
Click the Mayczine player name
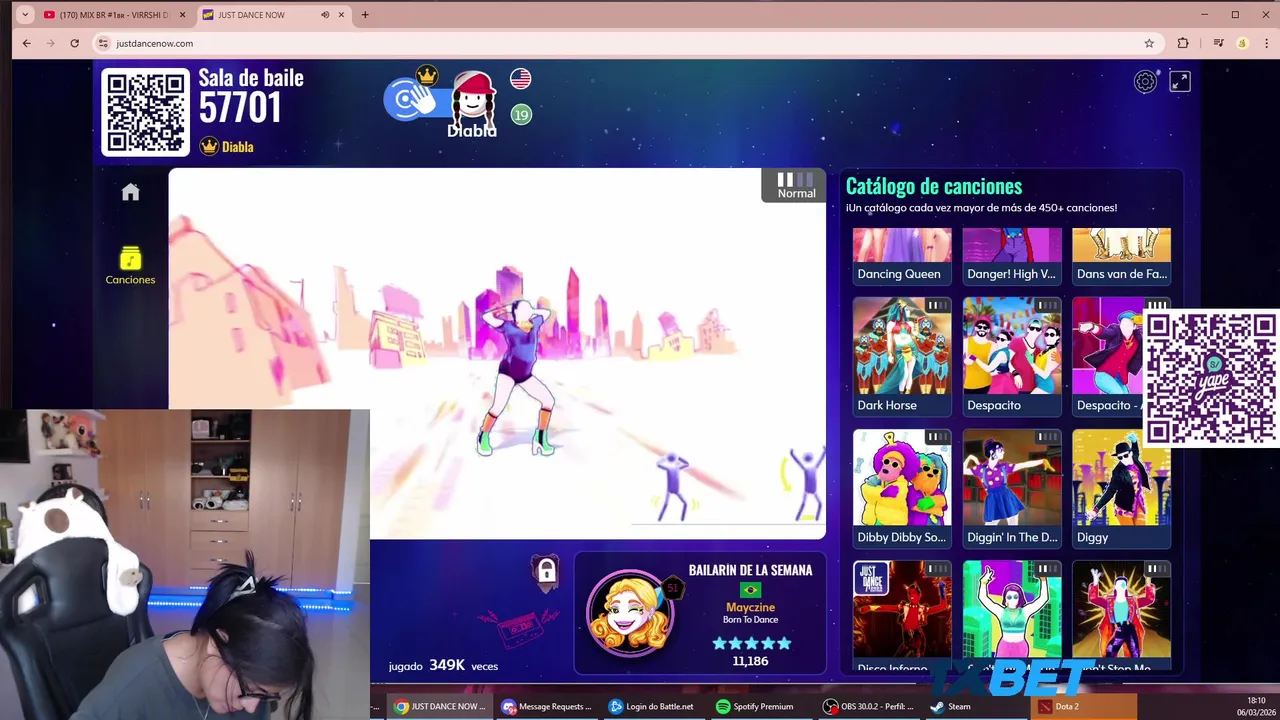tap(750, 607)
